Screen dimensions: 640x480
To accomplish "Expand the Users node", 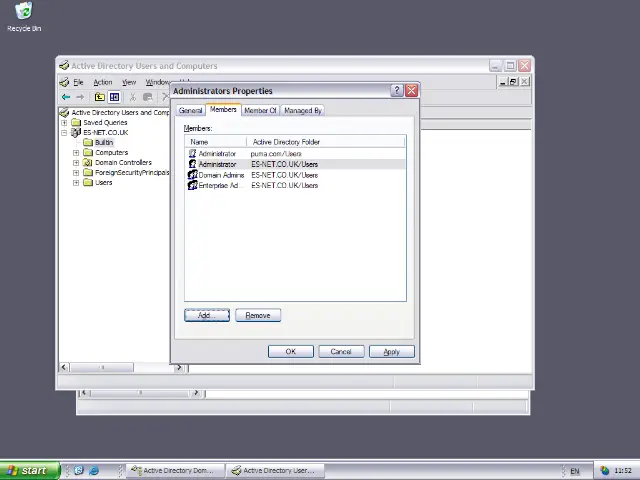I will point(76,183).
